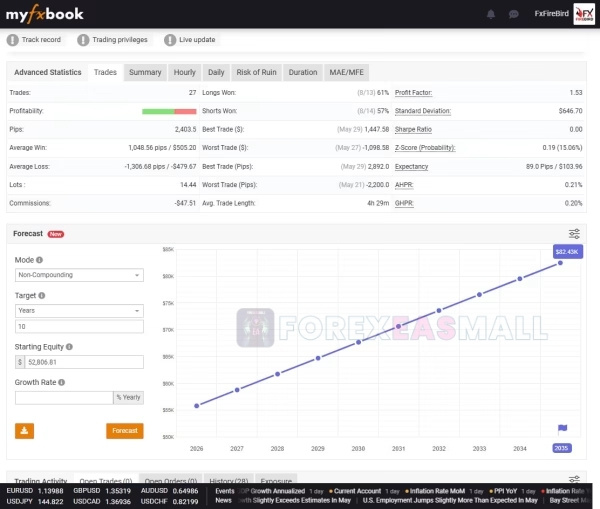
Task: Open the messages chat bubble icon
Action: click(x=514, y=14)
